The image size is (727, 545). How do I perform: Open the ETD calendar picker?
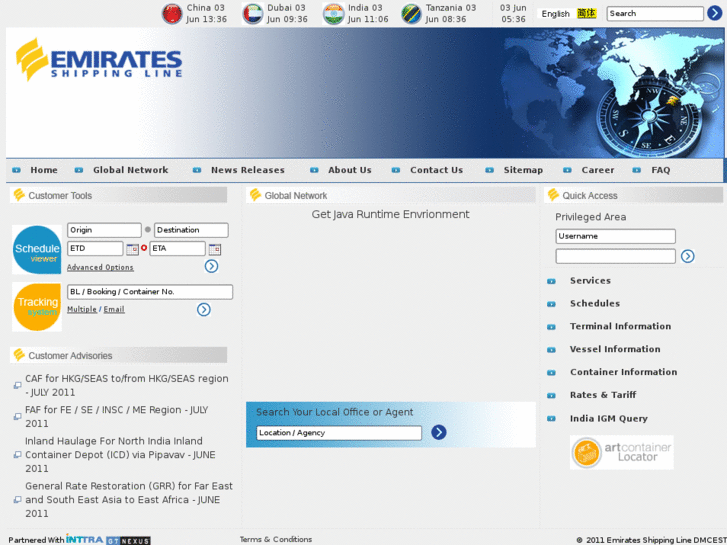click(x=133, y=249)
